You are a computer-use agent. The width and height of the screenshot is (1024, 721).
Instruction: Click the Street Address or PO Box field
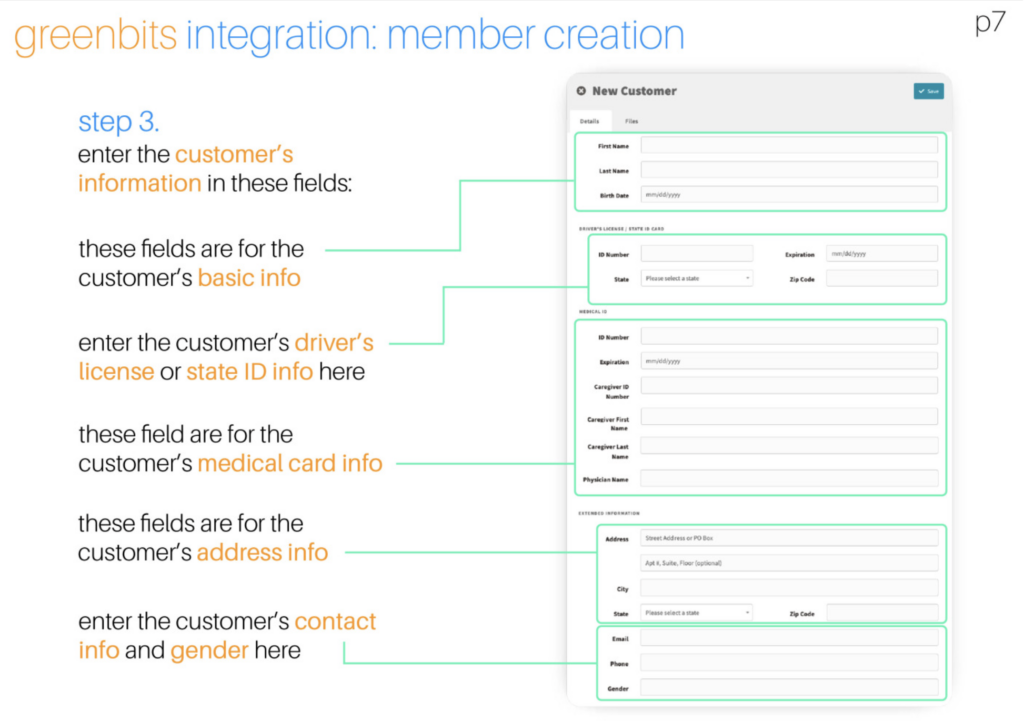coord(789,538)
